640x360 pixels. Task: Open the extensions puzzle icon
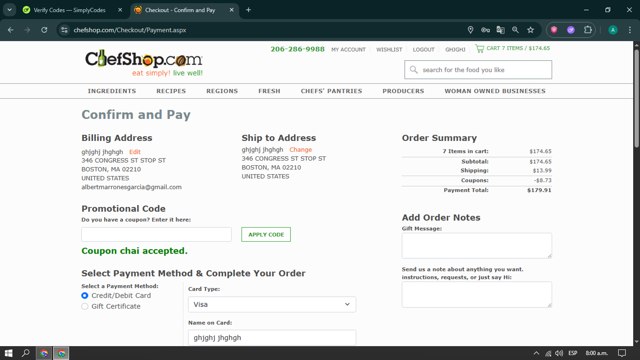pyautogui.click(x=588, y=30)
